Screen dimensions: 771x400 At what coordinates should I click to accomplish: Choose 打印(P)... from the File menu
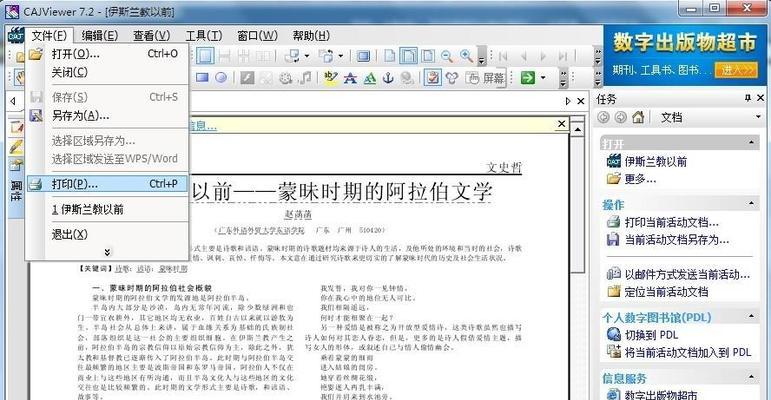(x=107, y=184)
